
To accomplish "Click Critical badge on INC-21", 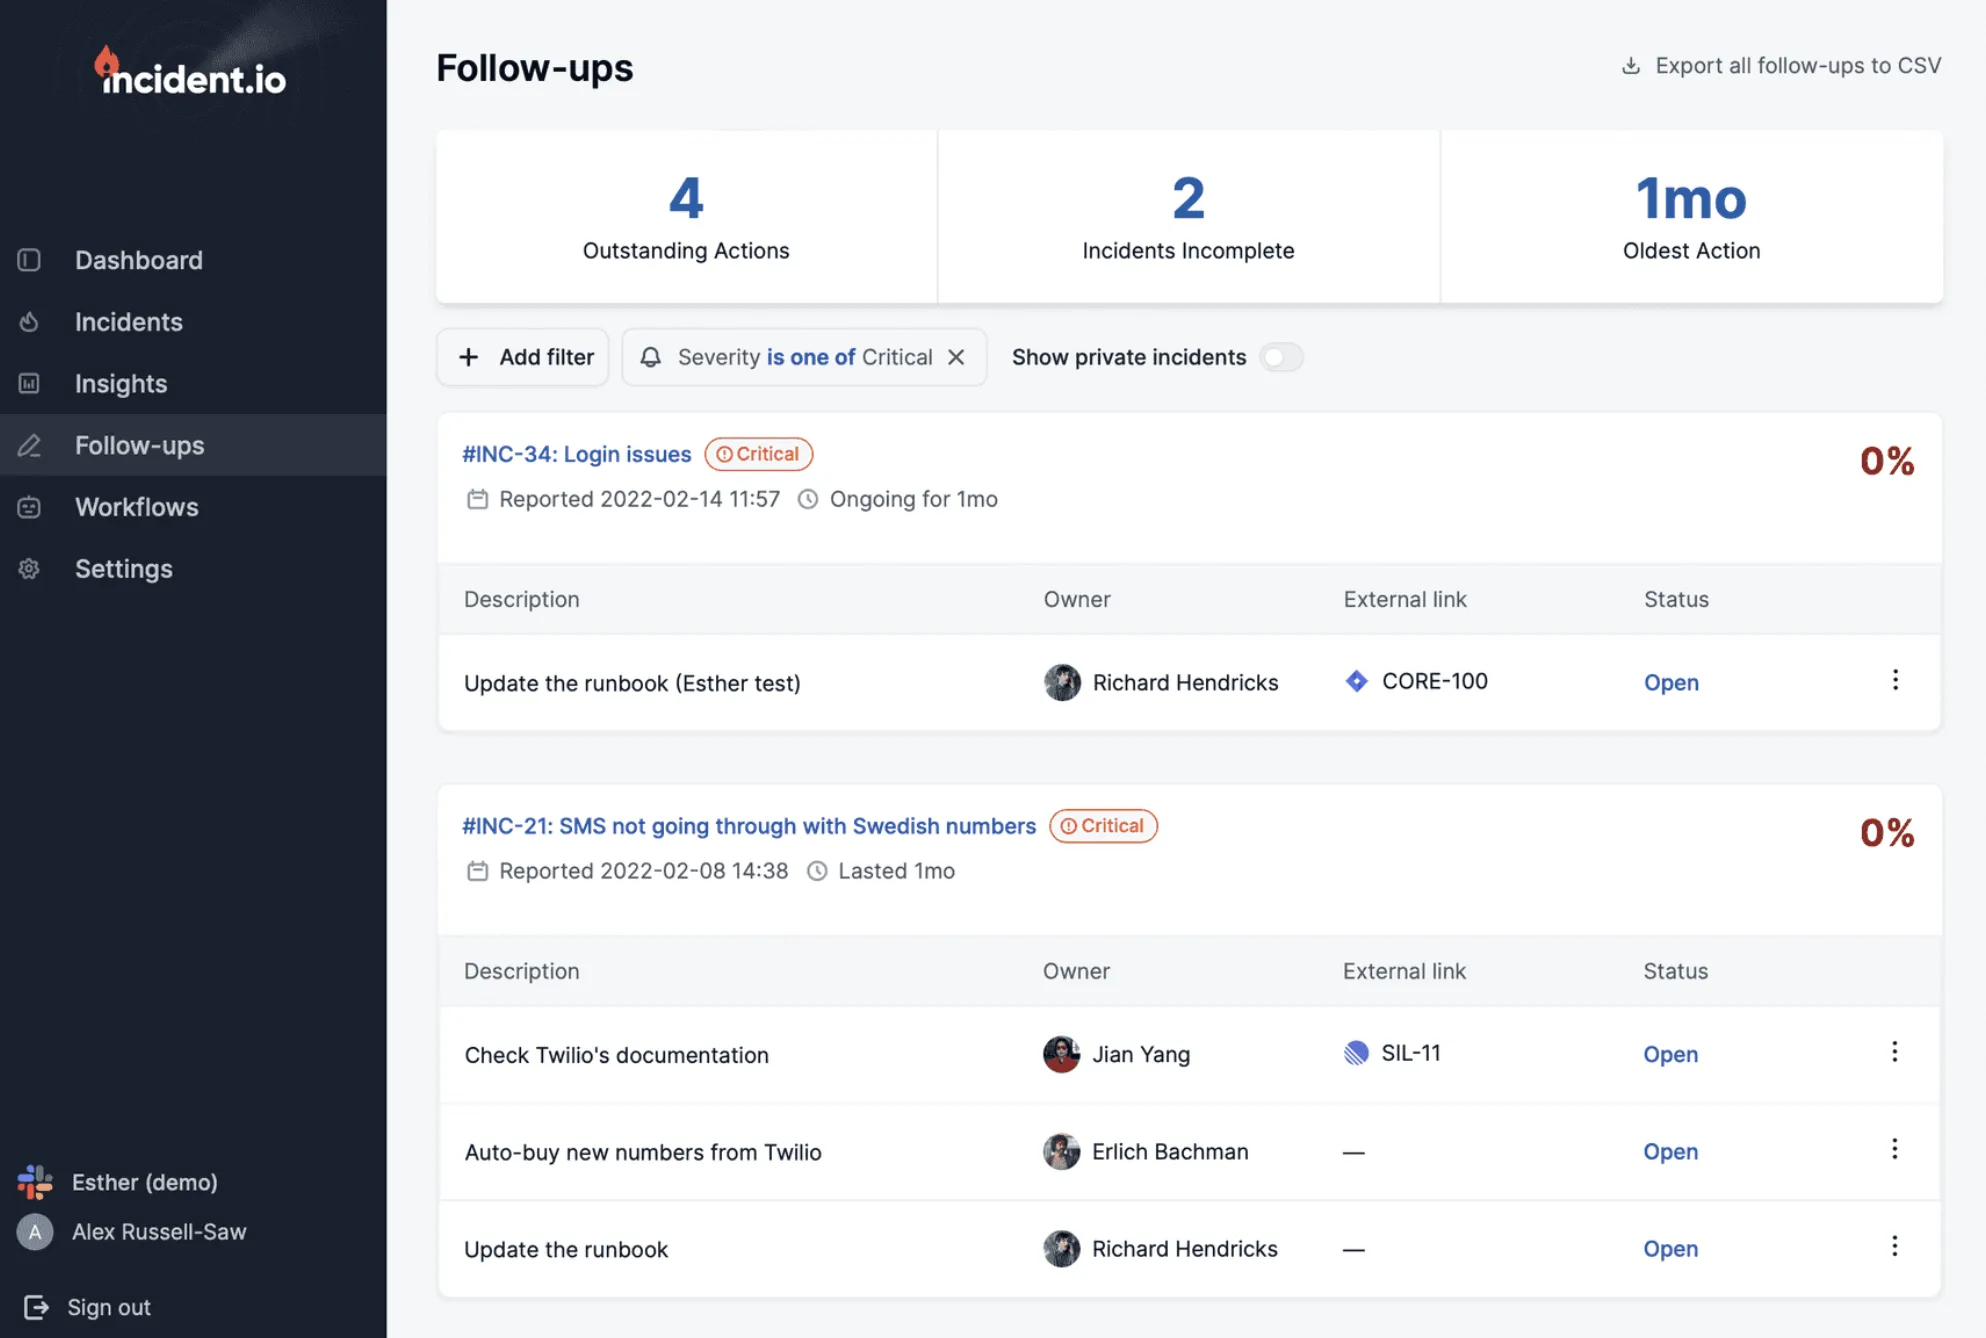I will pyautogui.click(x=1104, y=826).
